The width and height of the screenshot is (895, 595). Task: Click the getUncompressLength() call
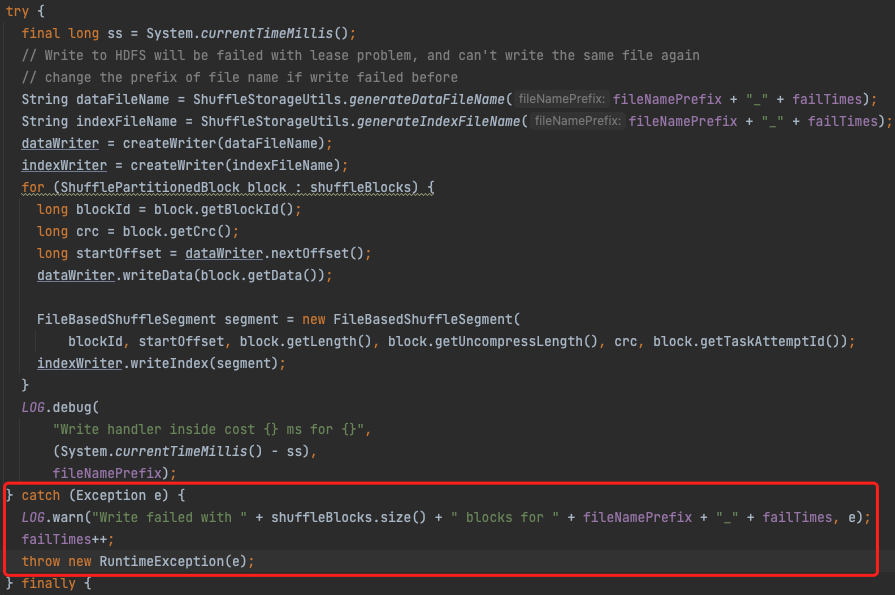click(x=516, y=342)
